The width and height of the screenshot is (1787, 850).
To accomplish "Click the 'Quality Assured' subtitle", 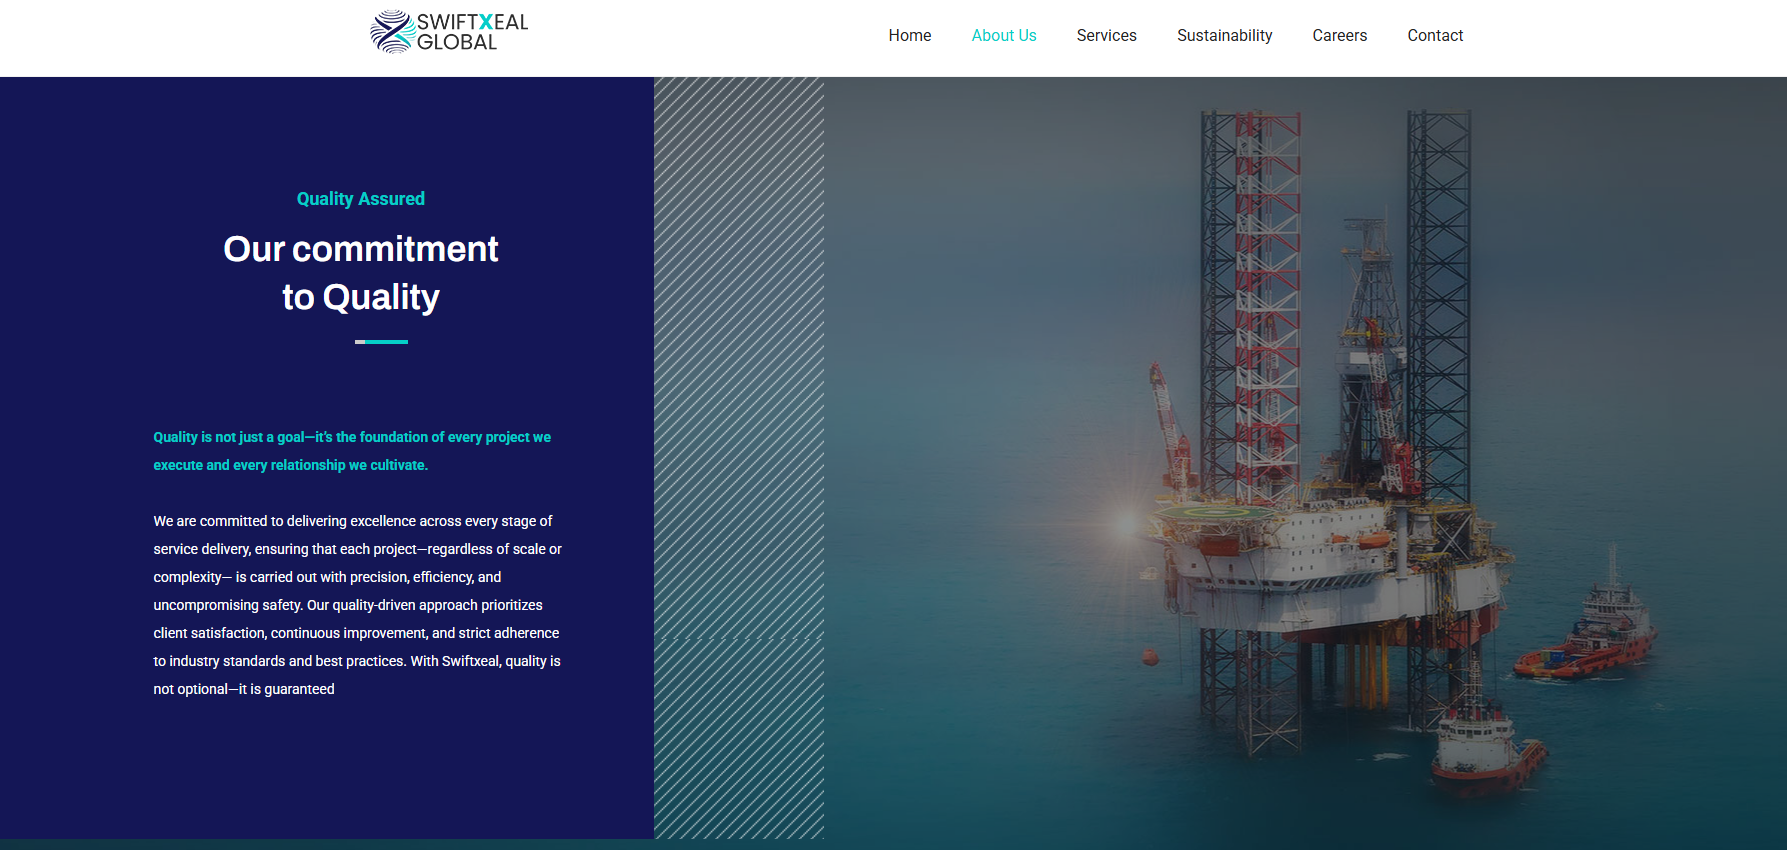I will (x=360, y=199).
